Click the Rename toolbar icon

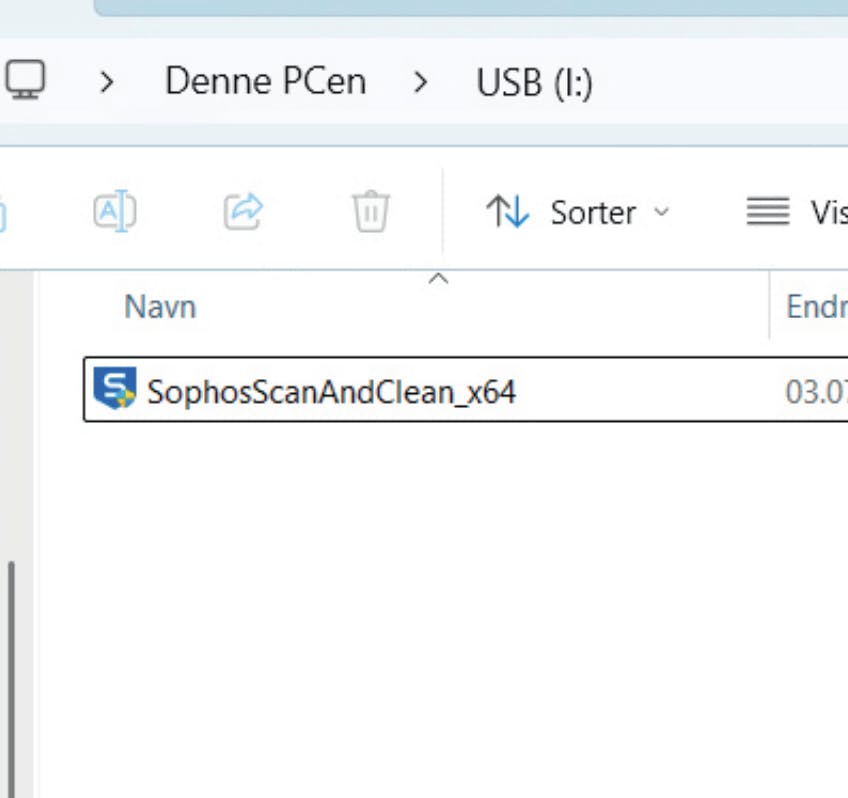tap(115, 211)
